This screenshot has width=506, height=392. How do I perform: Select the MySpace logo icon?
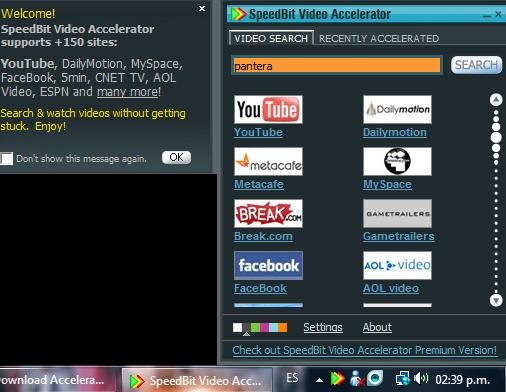tap(397, 161)
